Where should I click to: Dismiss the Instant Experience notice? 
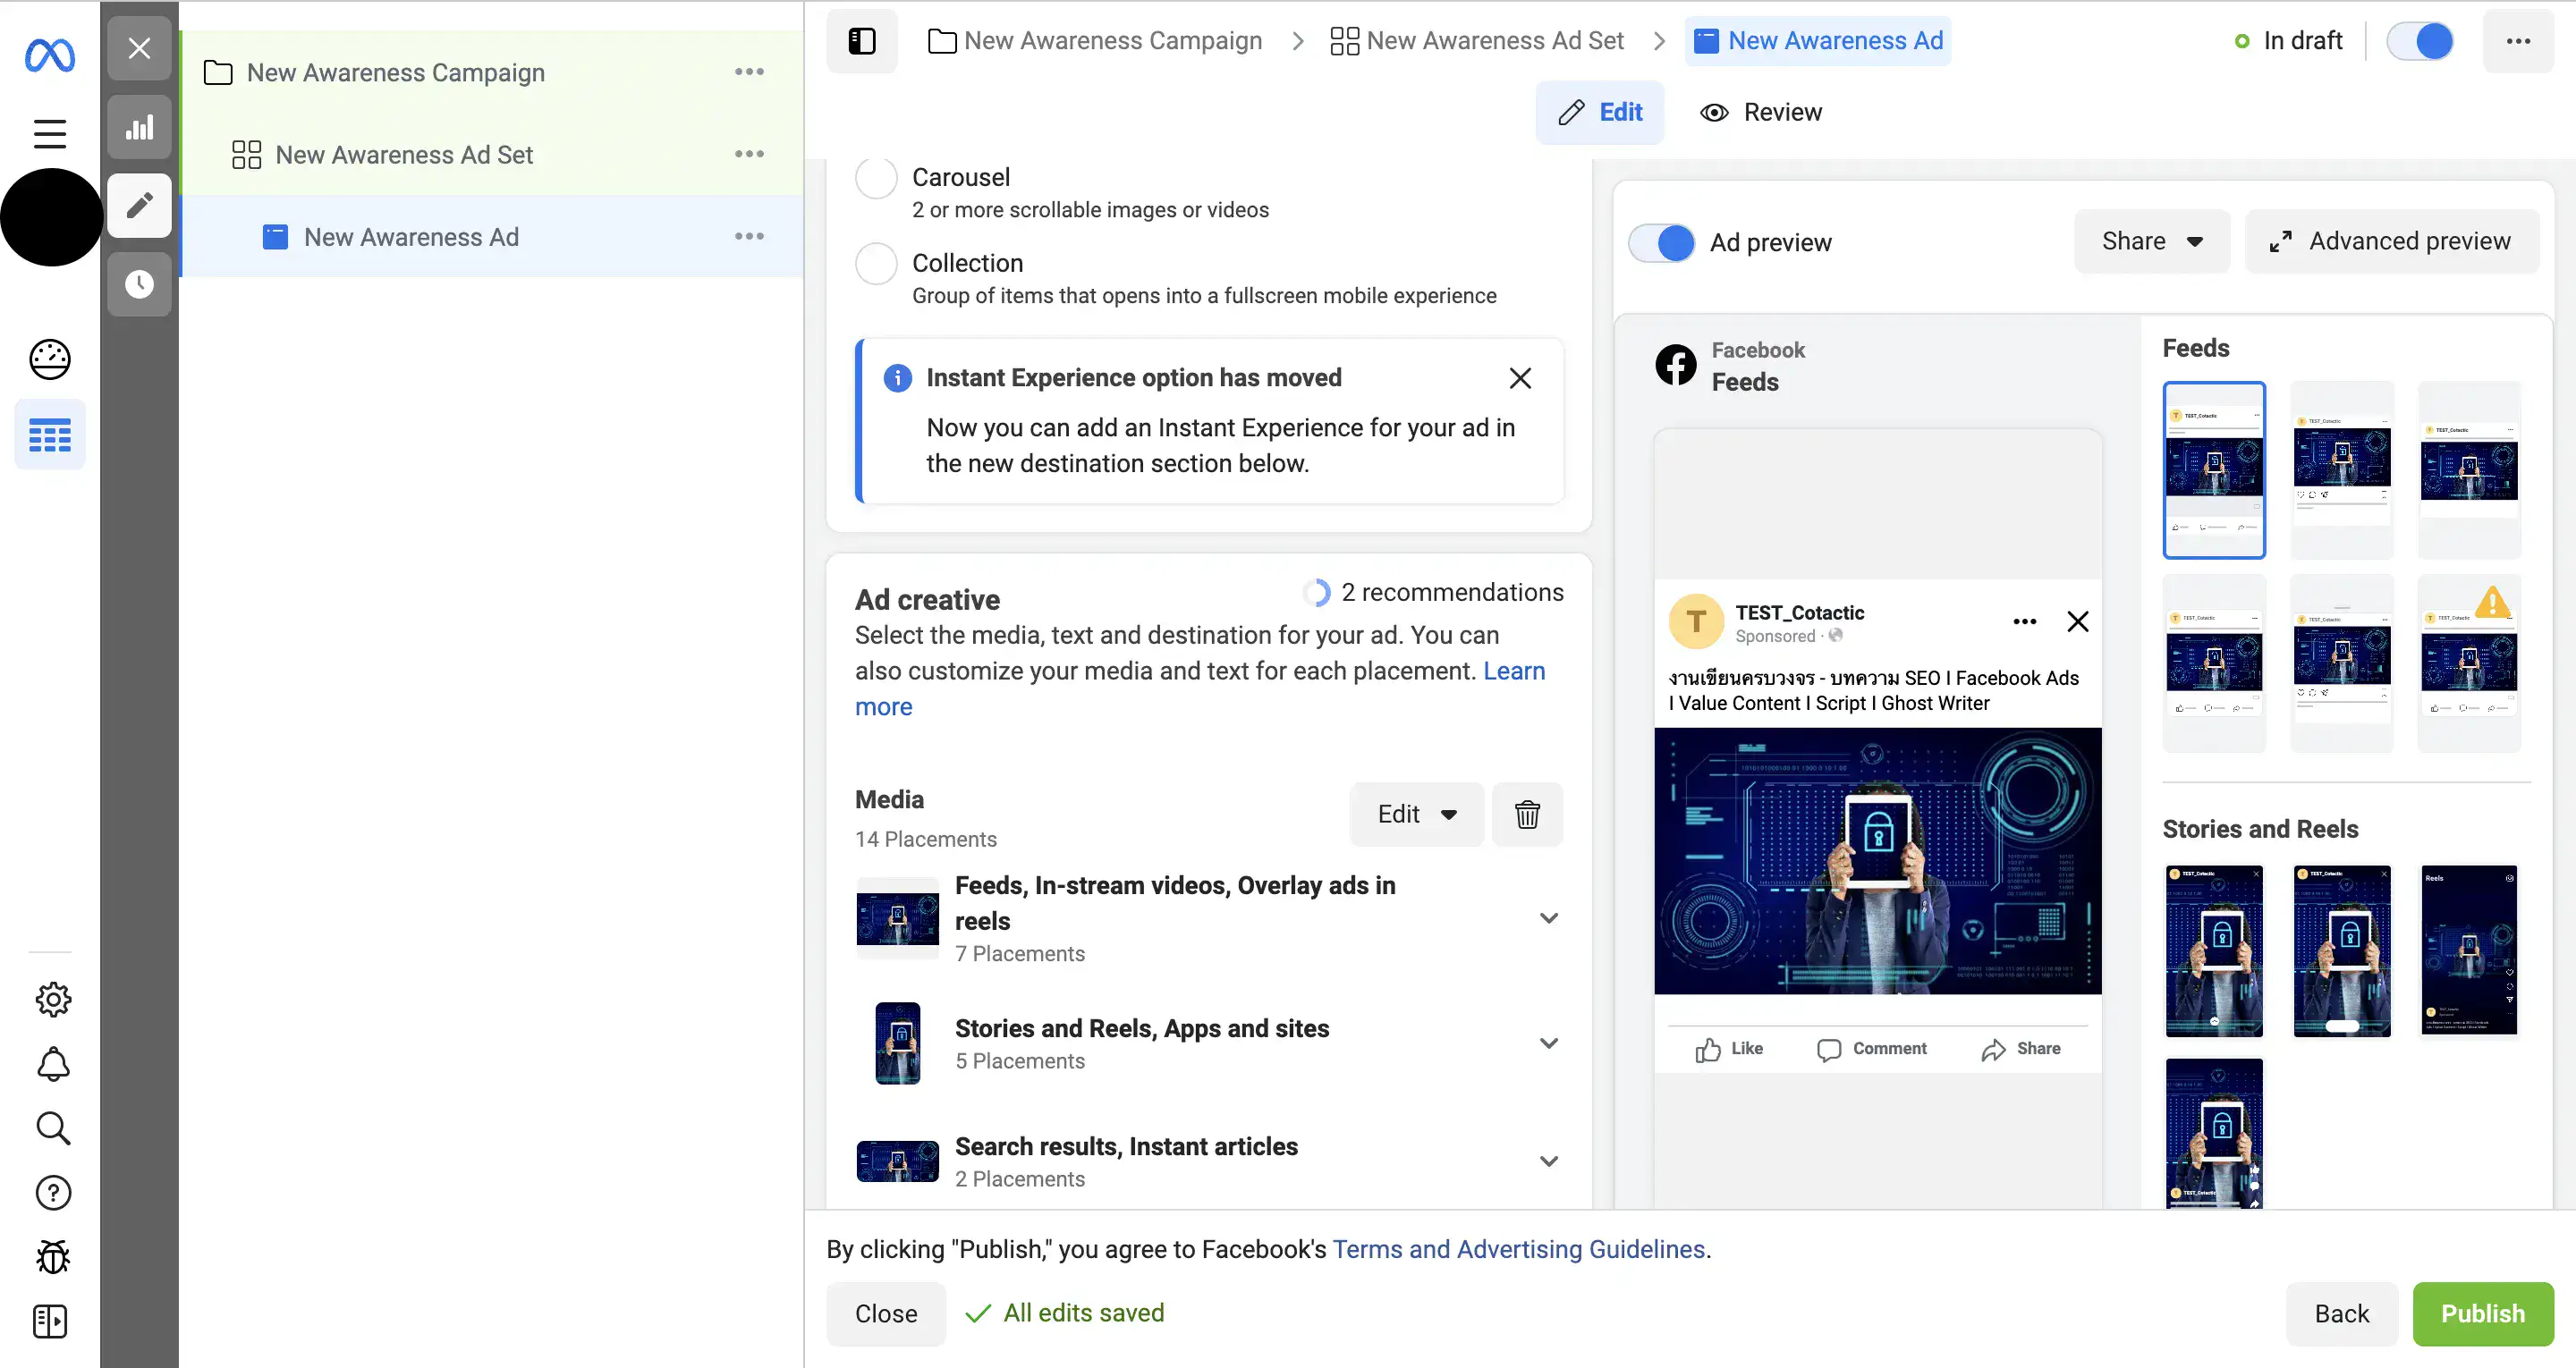(1519, 378)
